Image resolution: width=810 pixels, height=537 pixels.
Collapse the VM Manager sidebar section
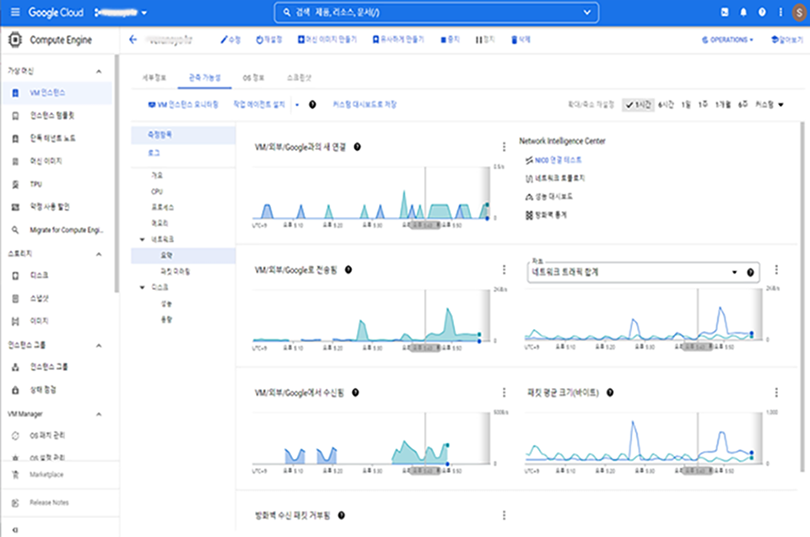[99, 414]
